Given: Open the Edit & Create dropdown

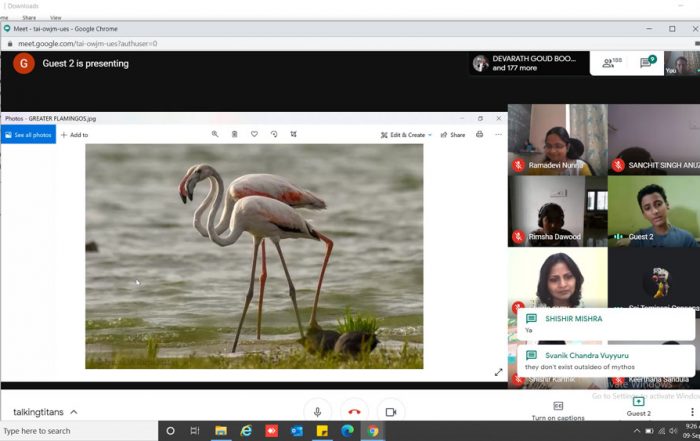Looking at the screenshot, I should [406, 135].
